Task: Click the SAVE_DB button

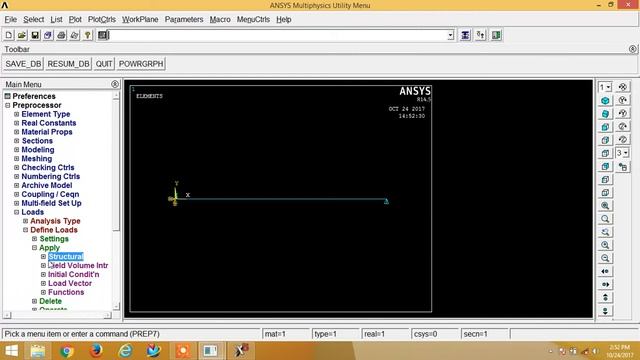Action: (x=23, y=64)
